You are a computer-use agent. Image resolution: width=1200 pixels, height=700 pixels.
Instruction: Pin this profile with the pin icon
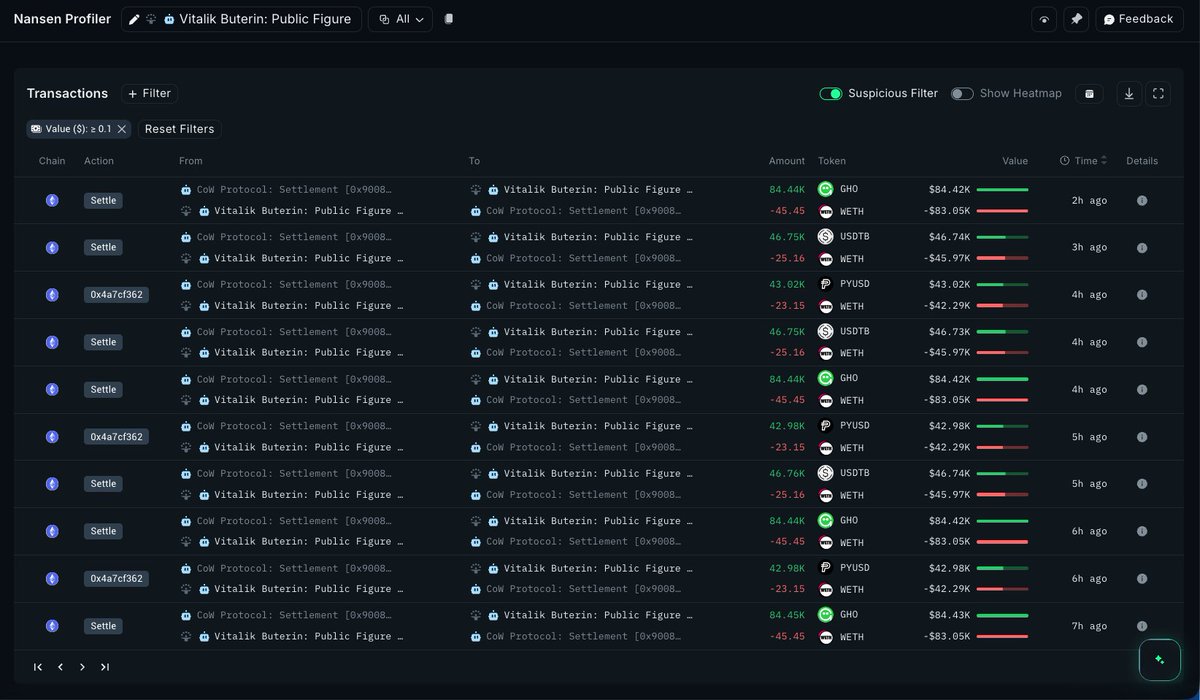1076,19
